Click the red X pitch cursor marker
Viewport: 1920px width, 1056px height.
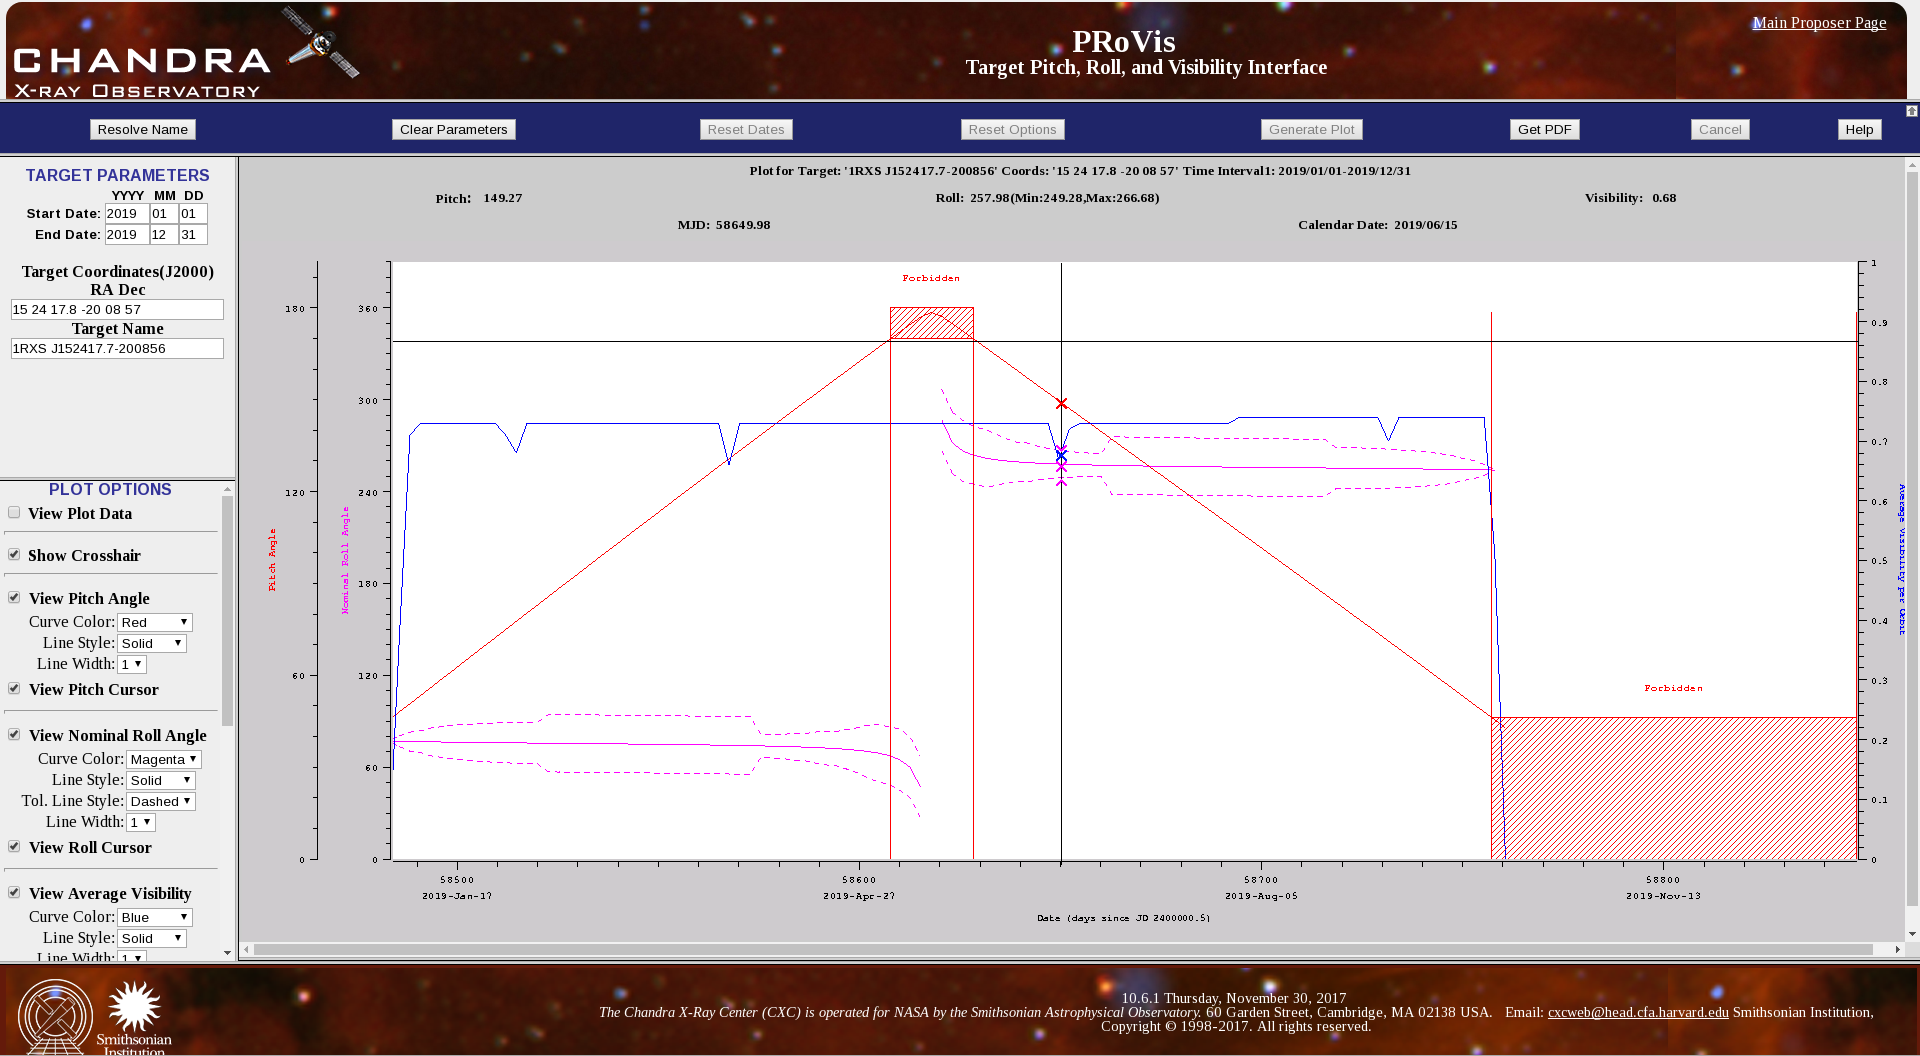point(1061,404)
